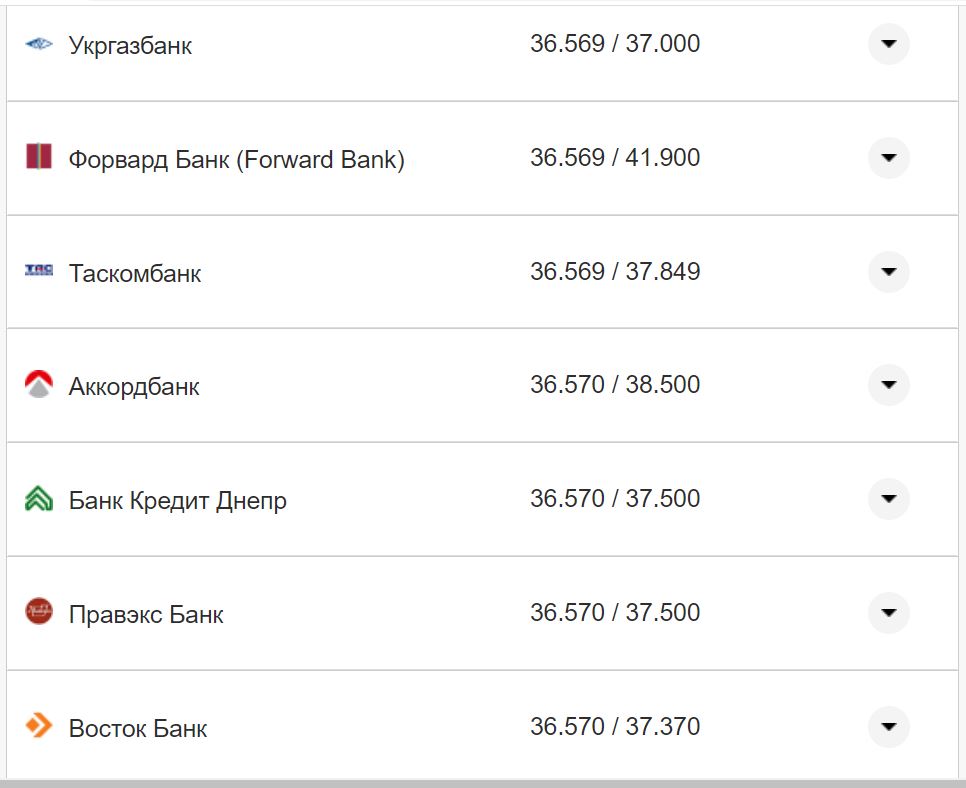966x788 pixels.
Task: Click the Укргазбанк logo icon
Action: (x=38, y=44)
